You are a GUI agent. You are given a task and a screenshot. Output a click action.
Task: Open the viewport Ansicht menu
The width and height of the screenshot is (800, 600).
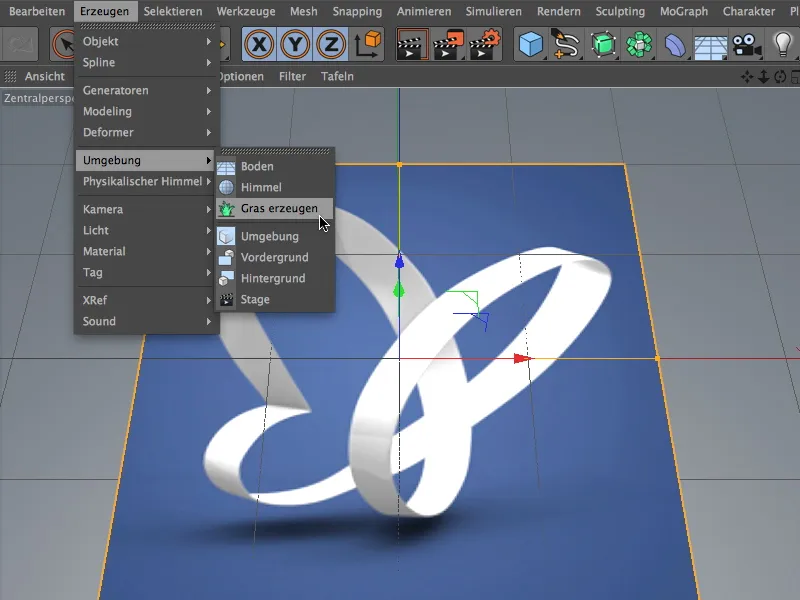click(x=45, y=77)
